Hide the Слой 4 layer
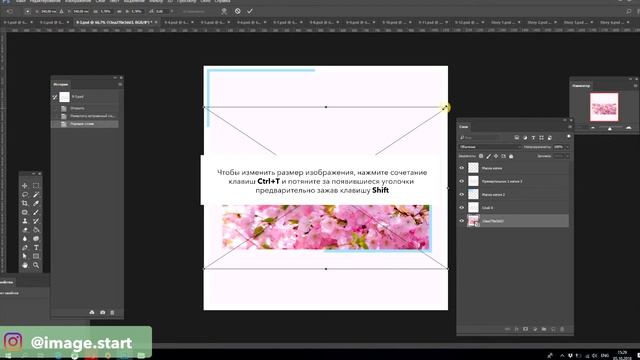The height and width of the screenshot is (360, 640). pos(462,208)
